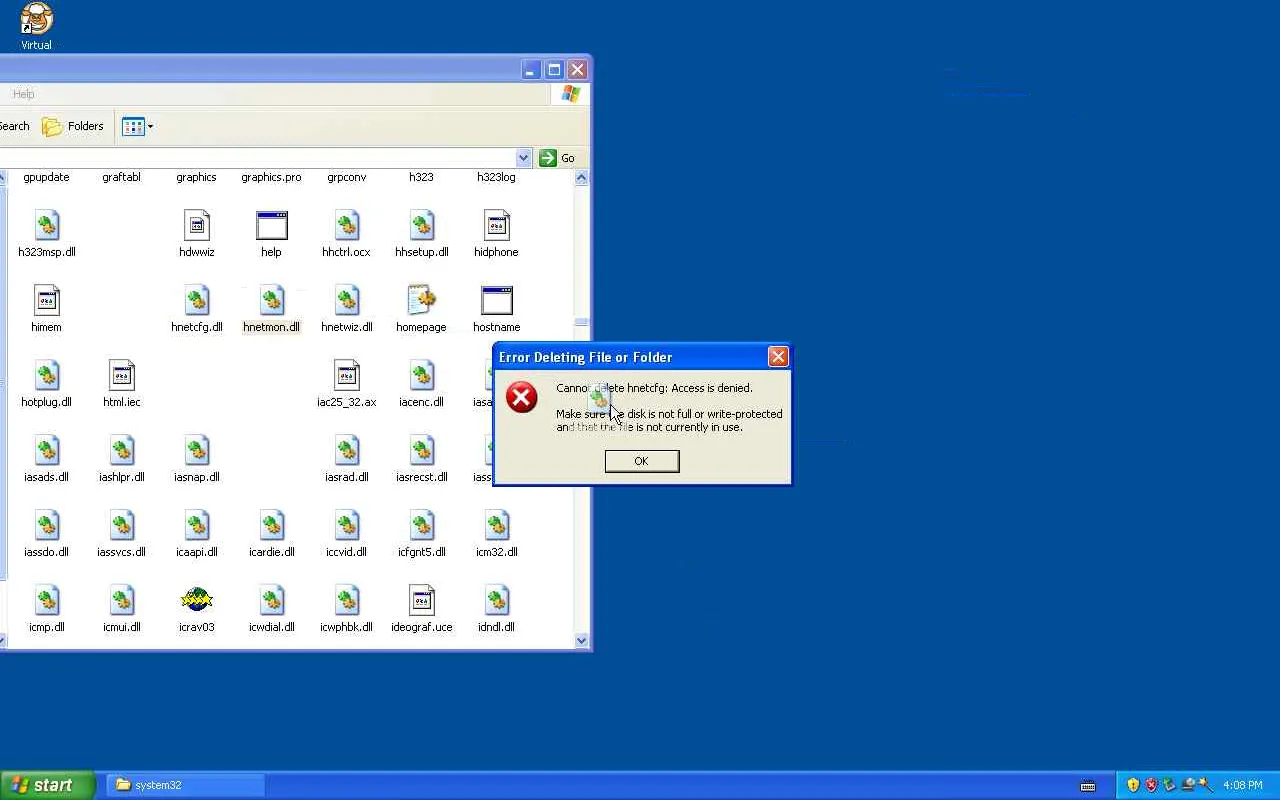The image size is (1280, 800).
Task: Select the hdwwiz file icon
Action: click(x=197, y=225)
